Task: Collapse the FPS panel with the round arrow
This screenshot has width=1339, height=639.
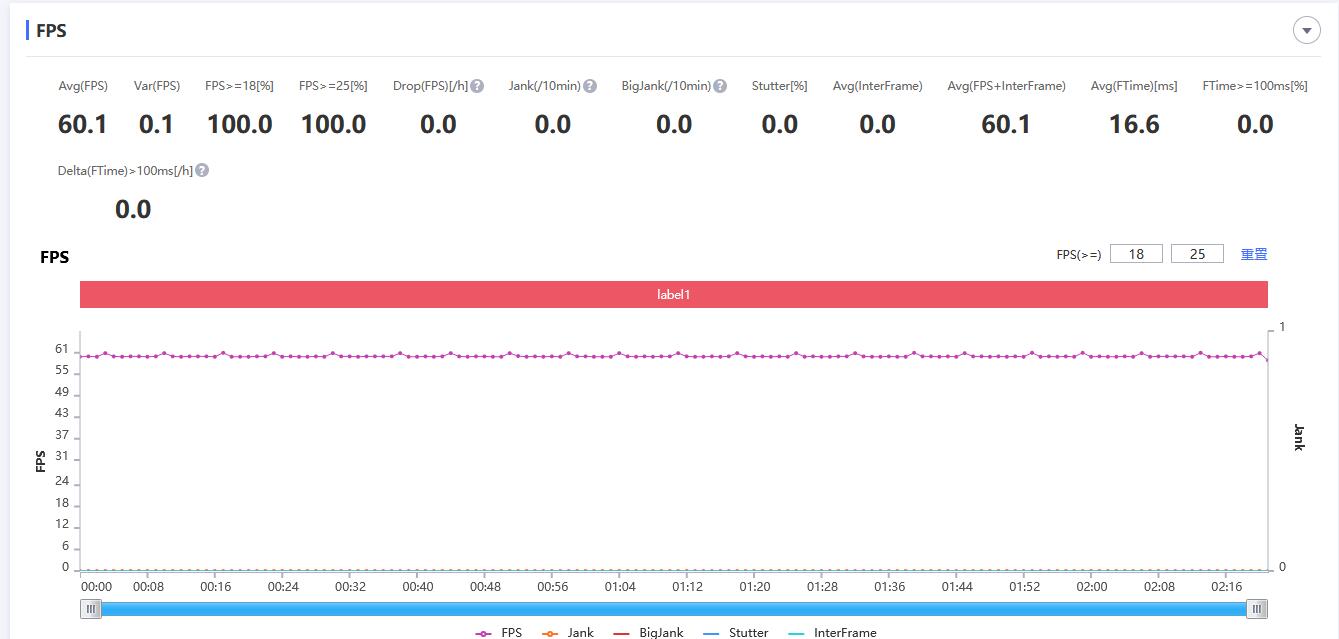Action: 1306,30
